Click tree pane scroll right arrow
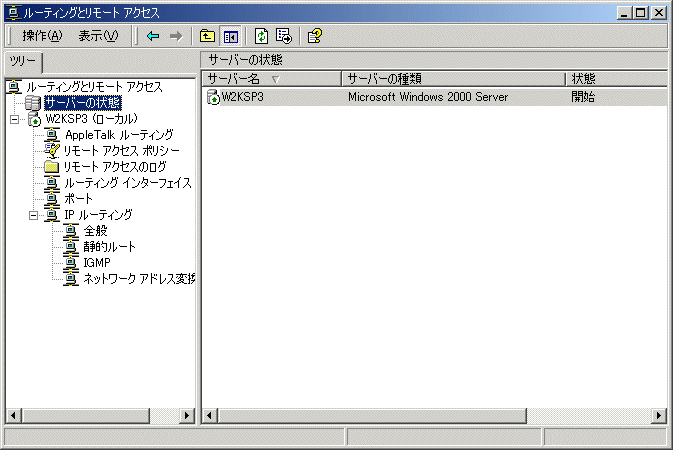The image size is (673, 450). (187, 416)
